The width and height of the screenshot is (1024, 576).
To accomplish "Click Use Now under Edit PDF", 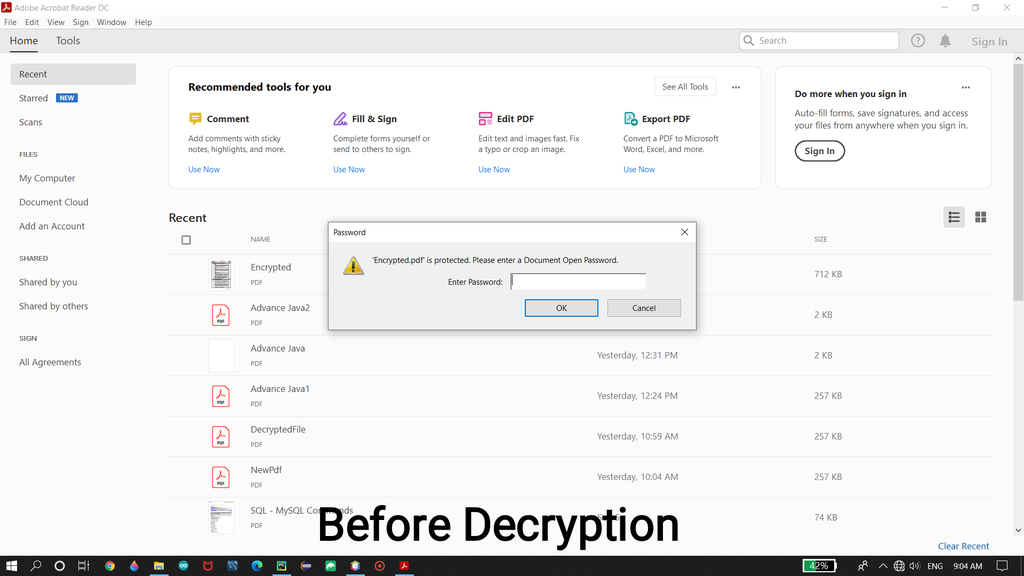I will tap(494, 169).
